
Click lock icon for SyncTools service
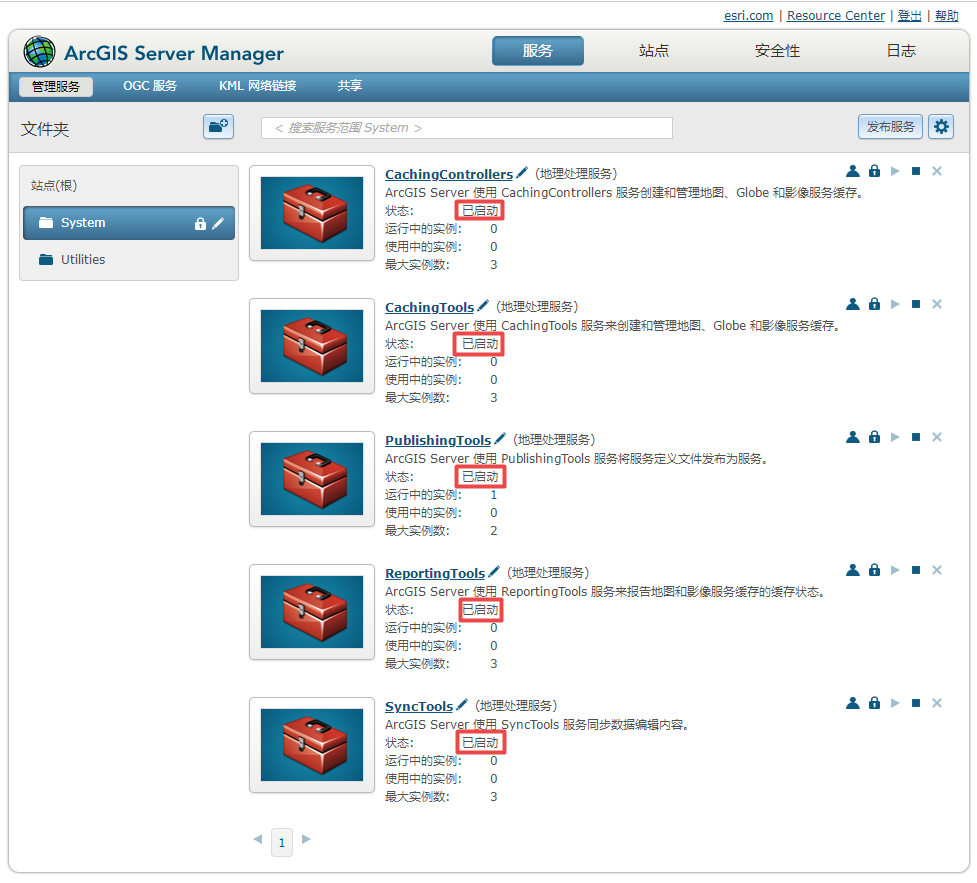pos(874,703)
